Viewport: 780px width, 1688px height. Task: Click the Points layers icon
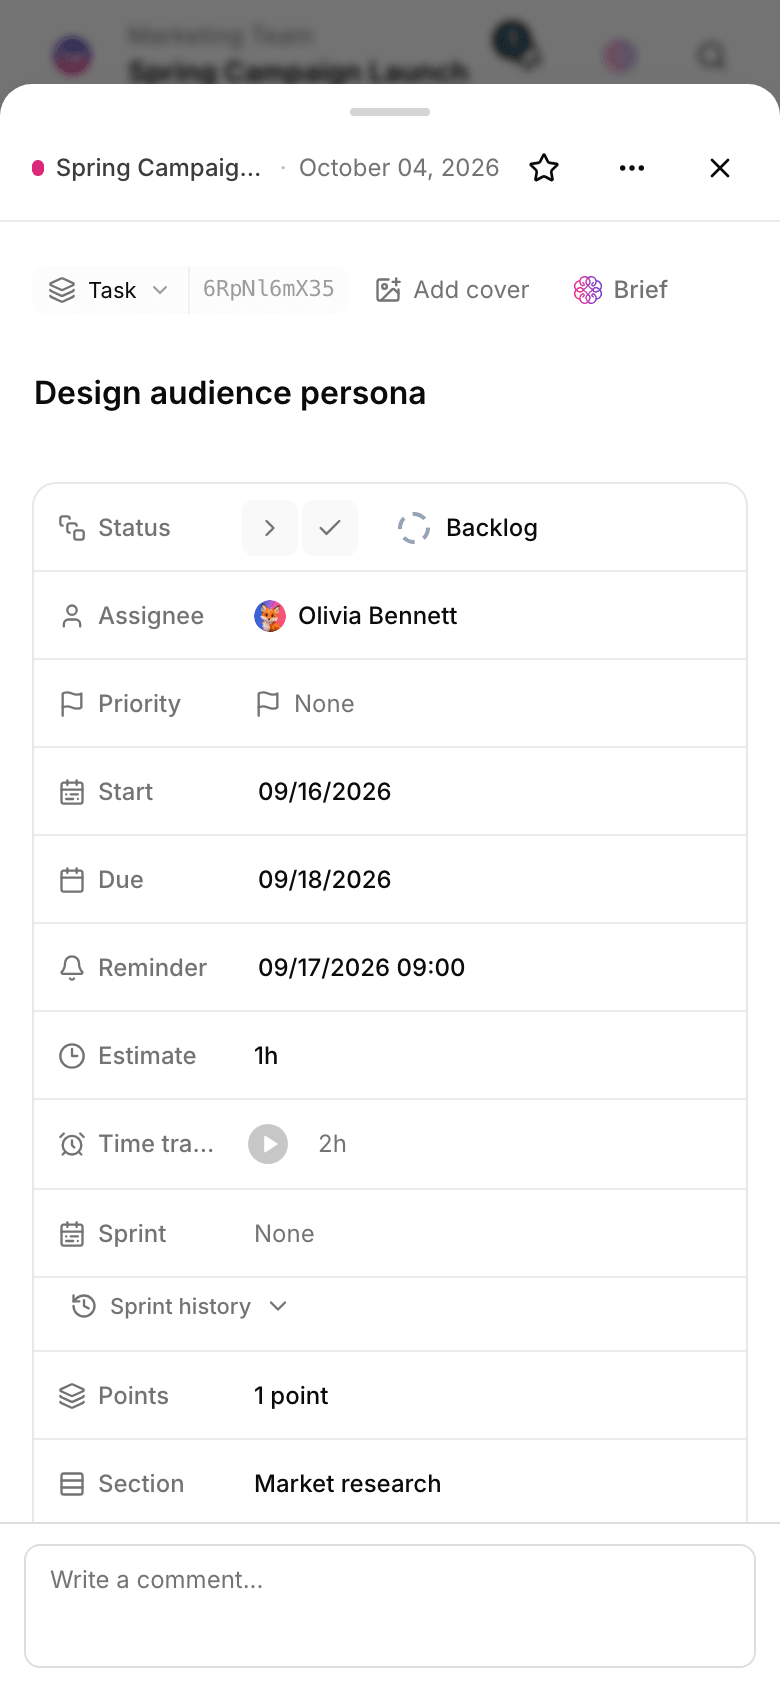[72, 1396]
